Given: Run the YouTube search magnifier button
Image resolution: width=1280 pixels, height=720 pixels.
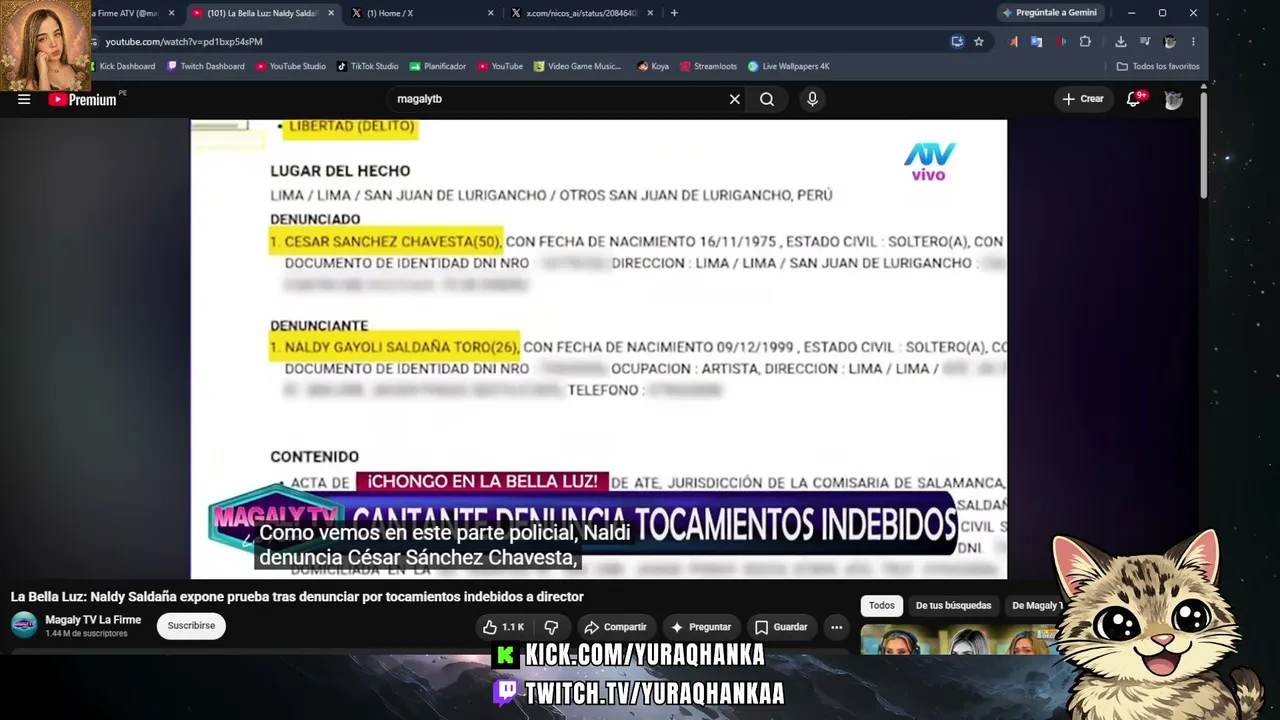Looking at the screenshot, I should [x=767, y=99].
